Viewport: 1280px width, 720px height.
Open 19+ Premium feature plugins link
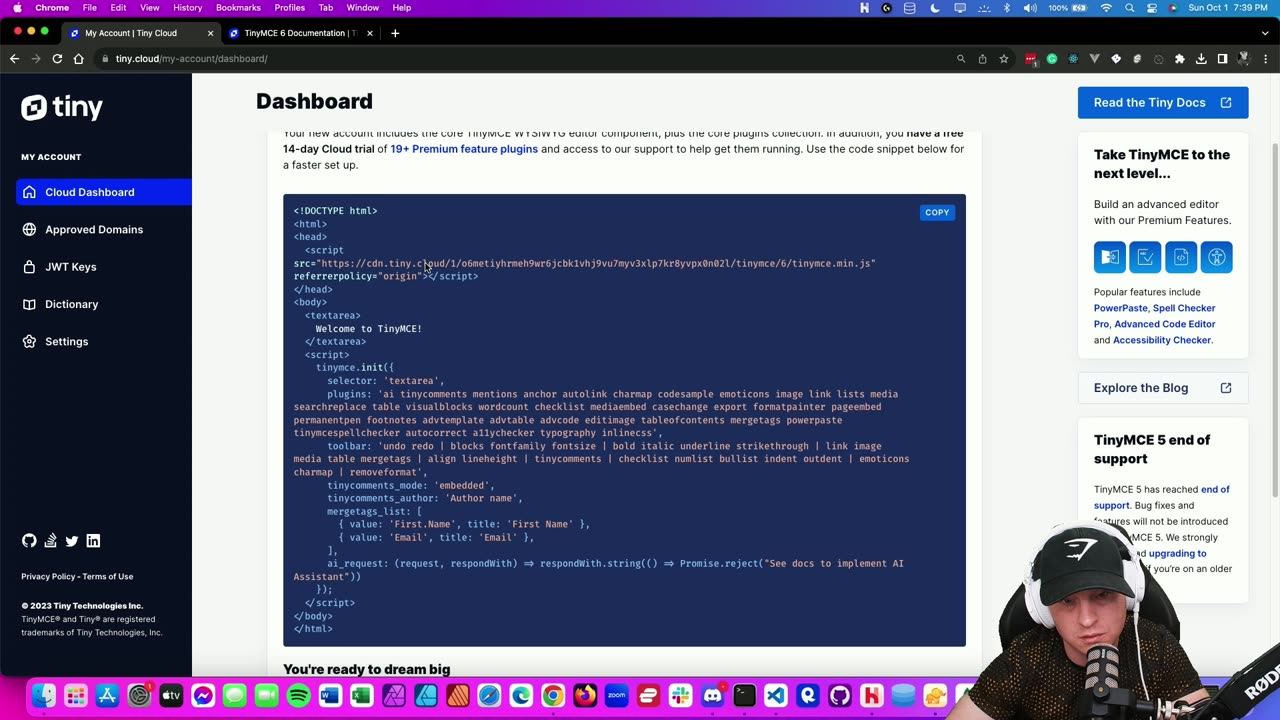pos(464,149)
